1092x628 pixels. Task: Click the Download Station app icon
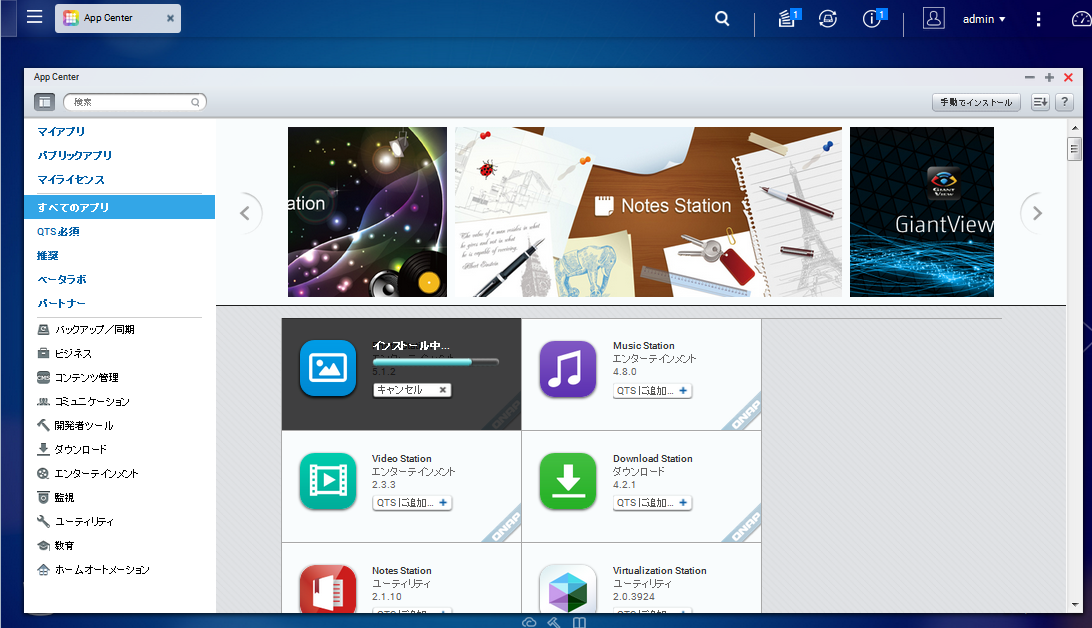(x=568, y=481)
